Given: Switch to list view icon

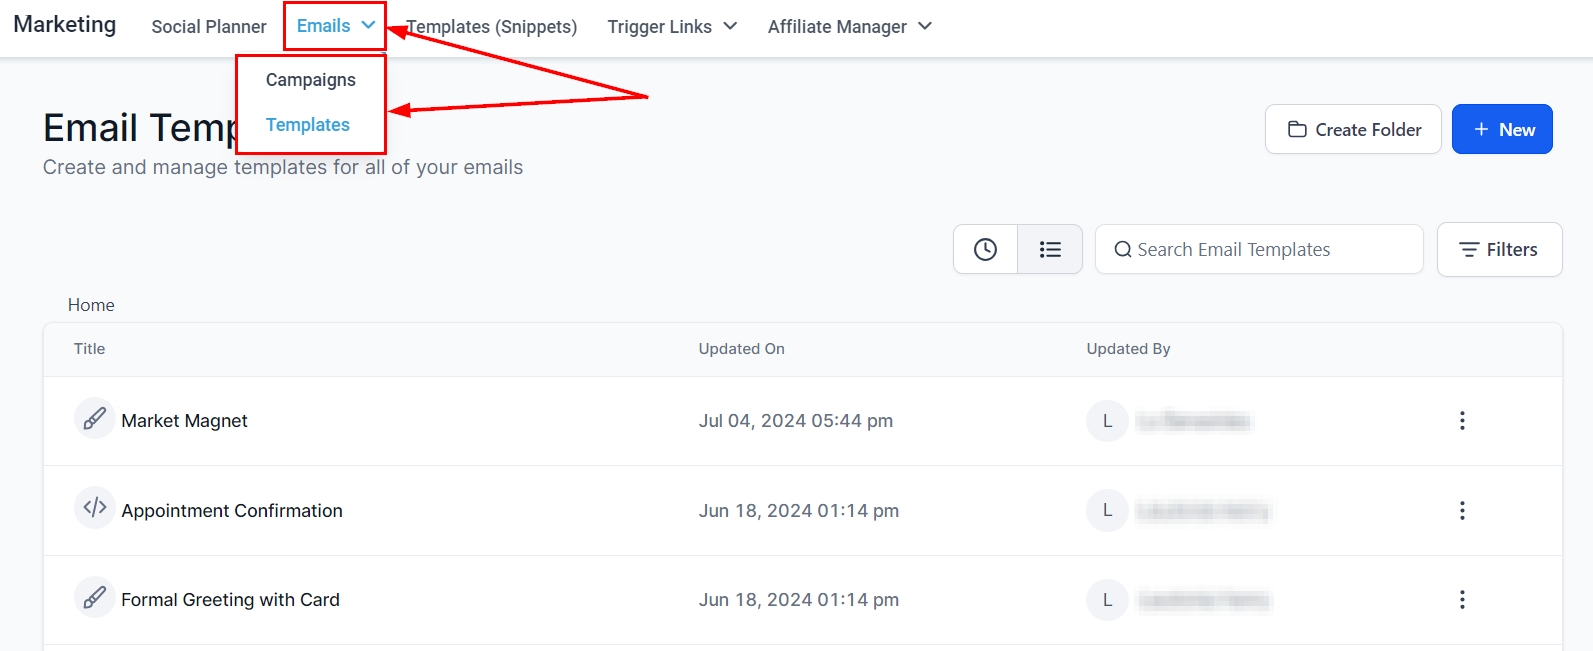Looking at the screenshot, I should [x=1050, y=249].
